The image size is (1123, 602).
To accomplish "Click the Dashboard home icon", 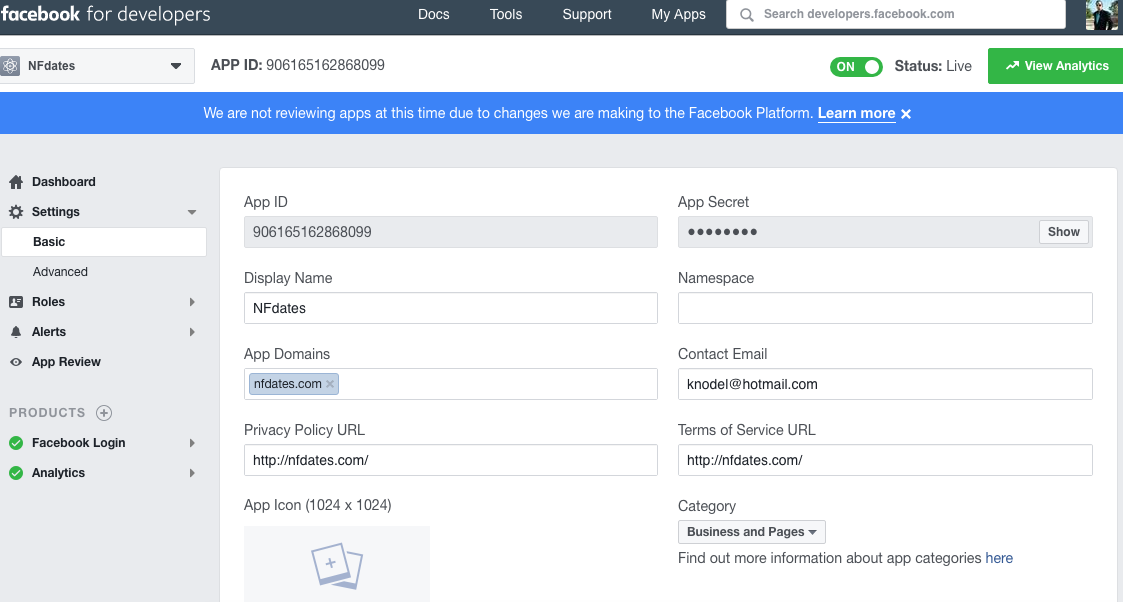I will pyautogui.click(x=16, y=182).
